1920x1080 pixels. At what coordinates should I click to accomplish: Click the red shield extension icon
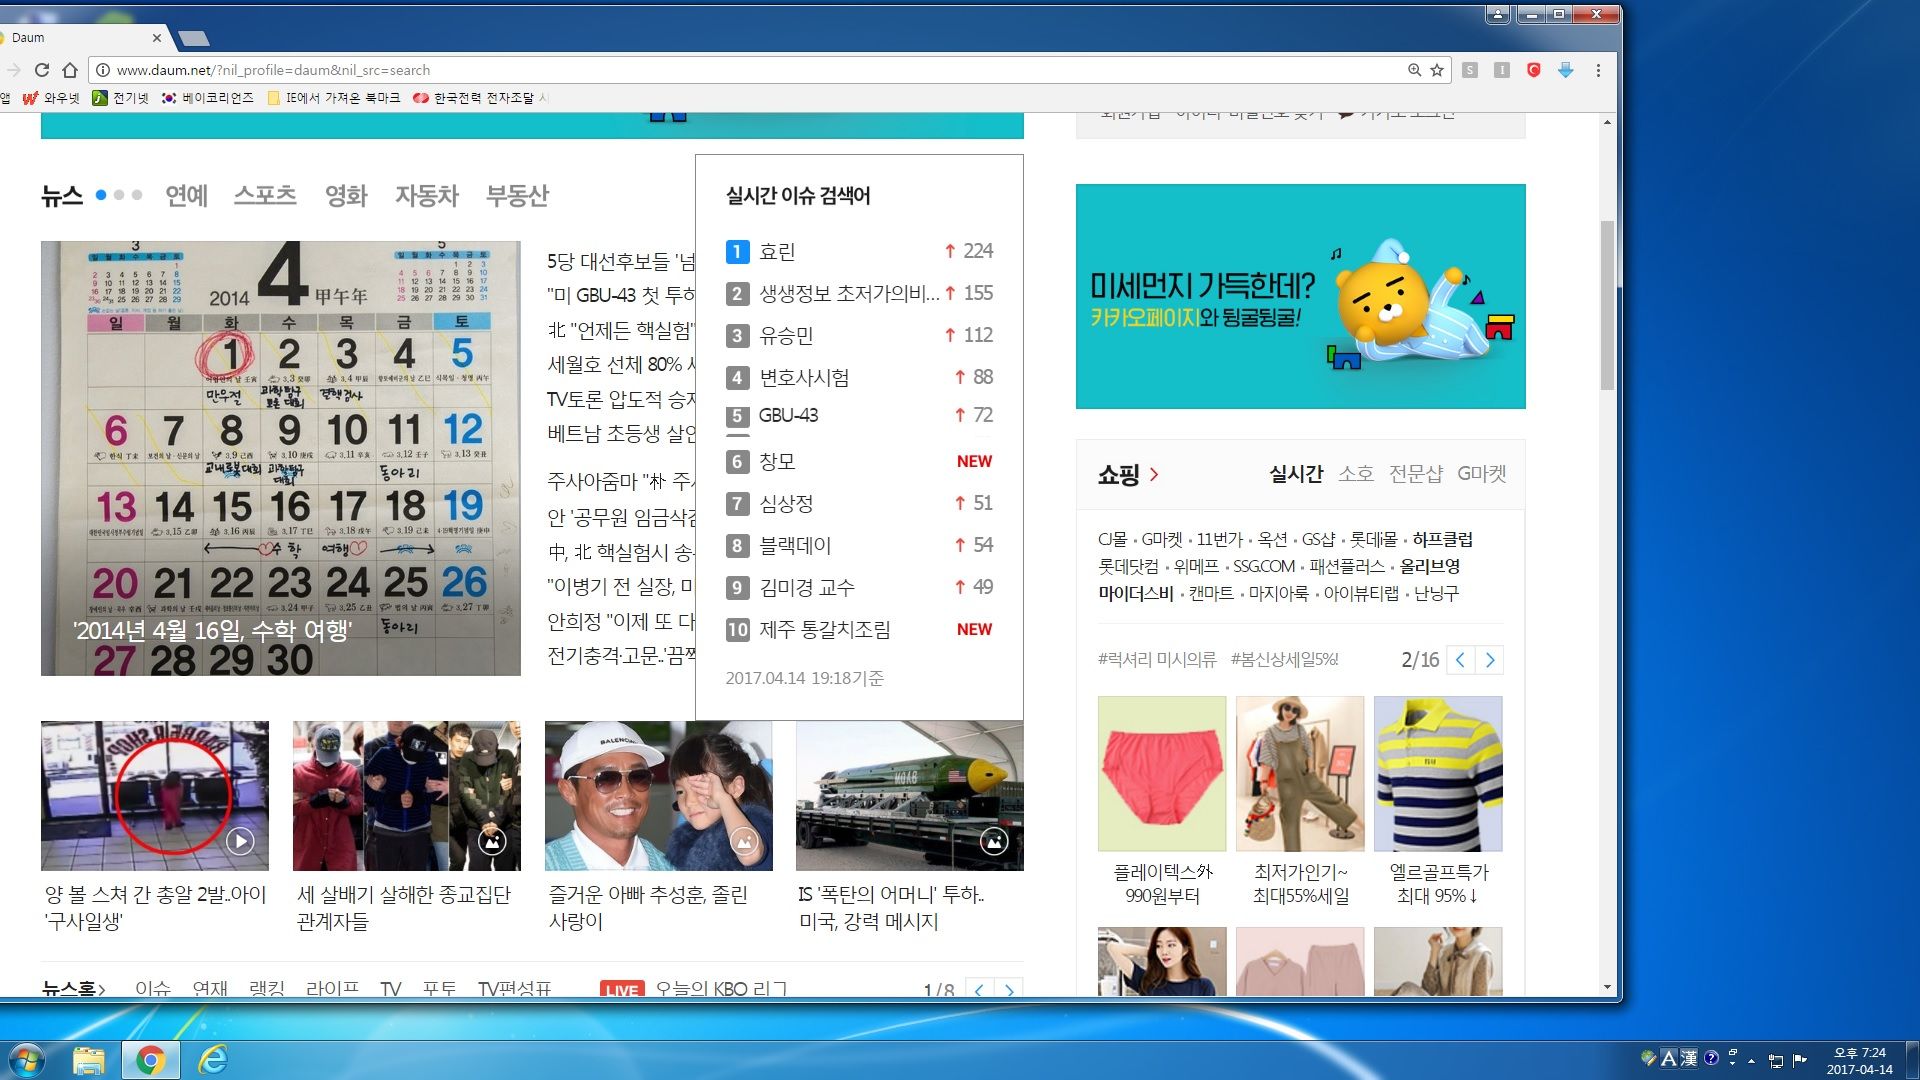click(1534, 70)
